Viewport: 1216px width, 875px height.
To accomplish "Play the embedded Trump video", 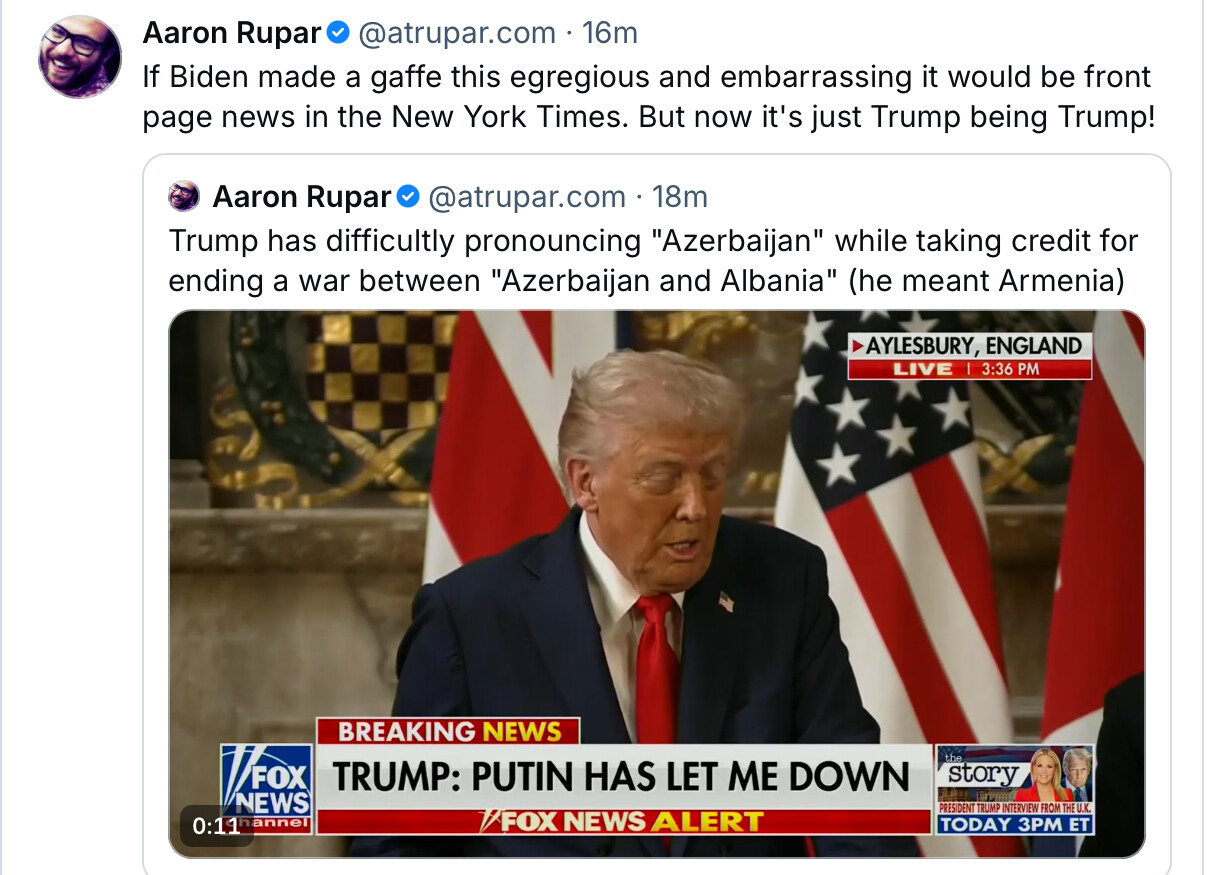I will click(x=657, y=584).
